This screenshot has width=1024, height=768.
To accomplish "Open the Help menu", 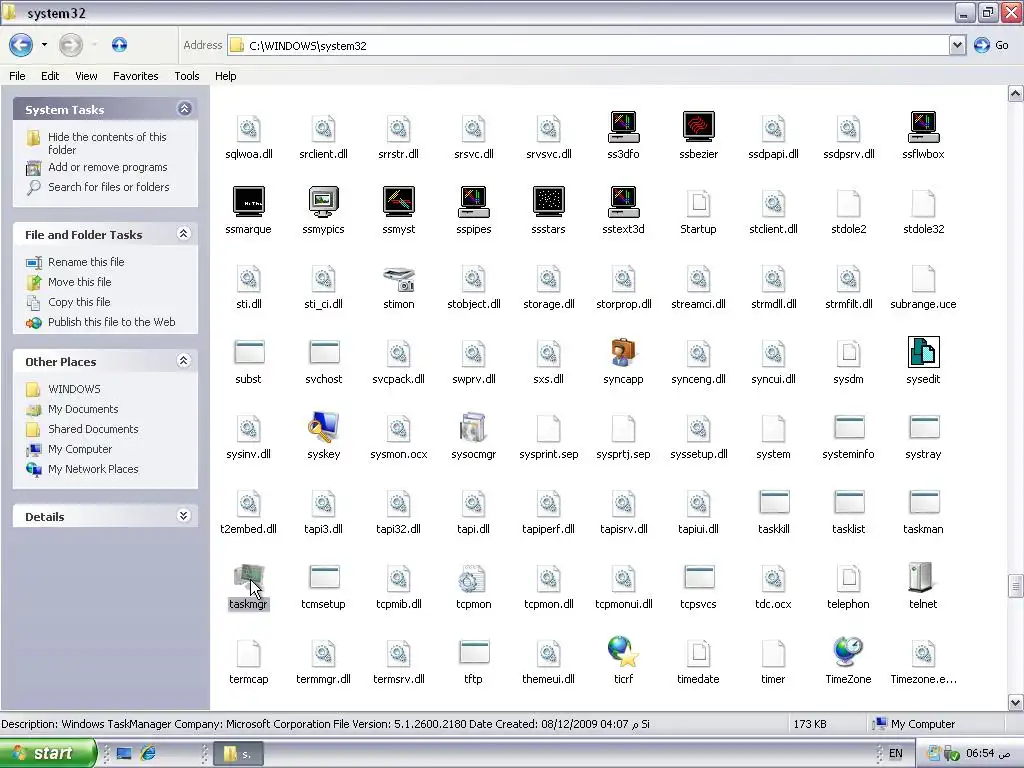I will tap(225, 76).
